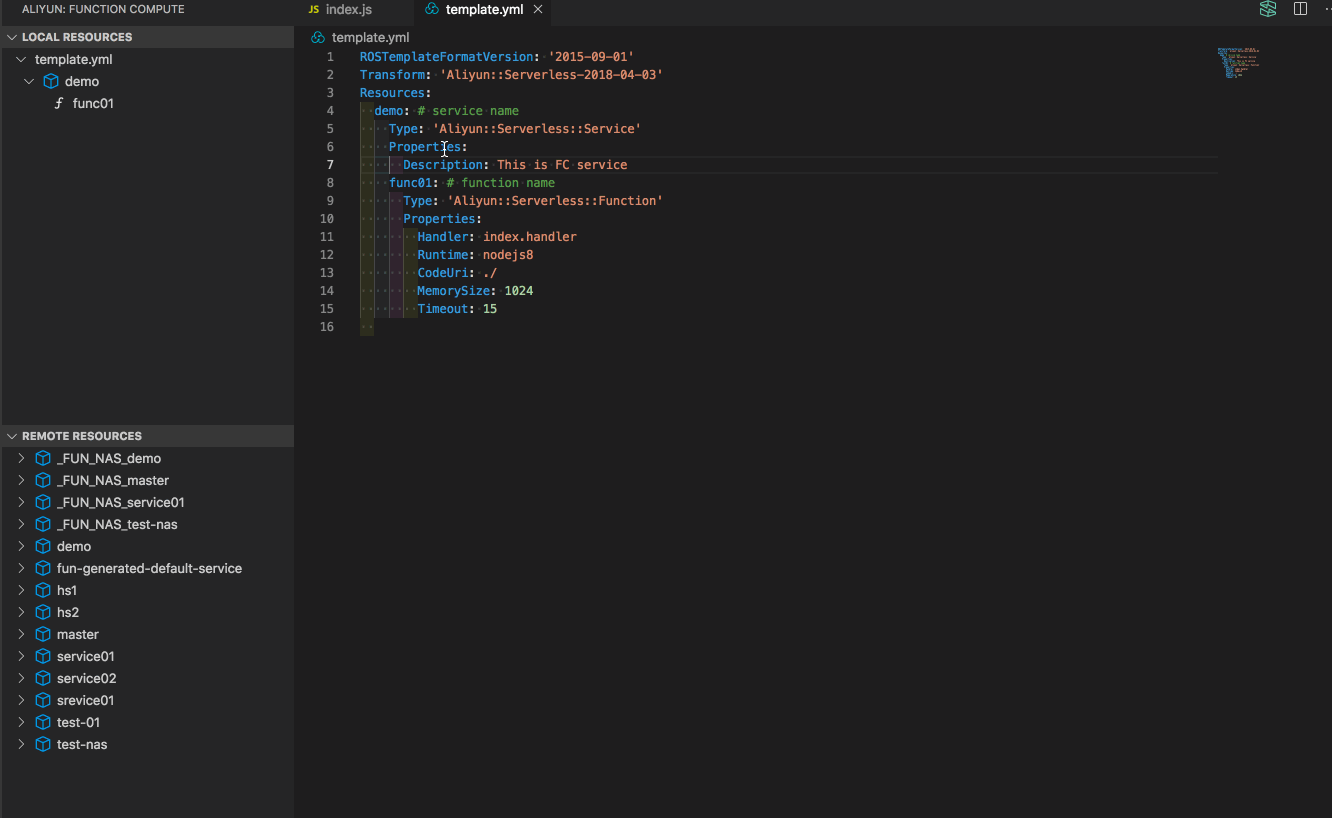Screen dimensions: 1332x818
Task: Click the code minimap in the editor
Action: 1238,63
